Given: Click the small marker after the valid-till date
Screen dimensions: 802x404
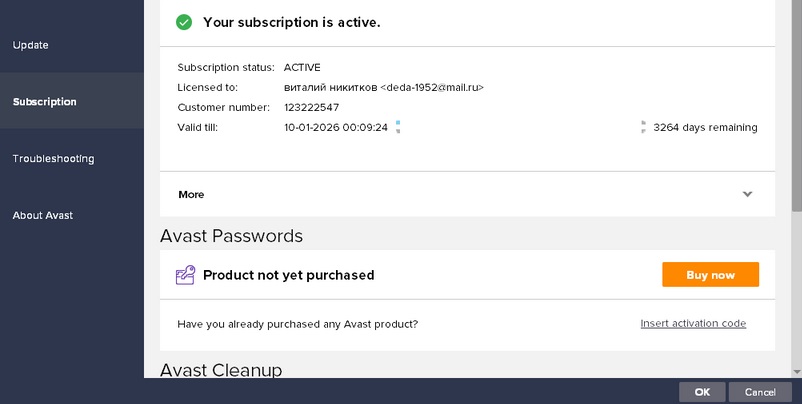Looking at the screenshot, I should tap(398, 127).
